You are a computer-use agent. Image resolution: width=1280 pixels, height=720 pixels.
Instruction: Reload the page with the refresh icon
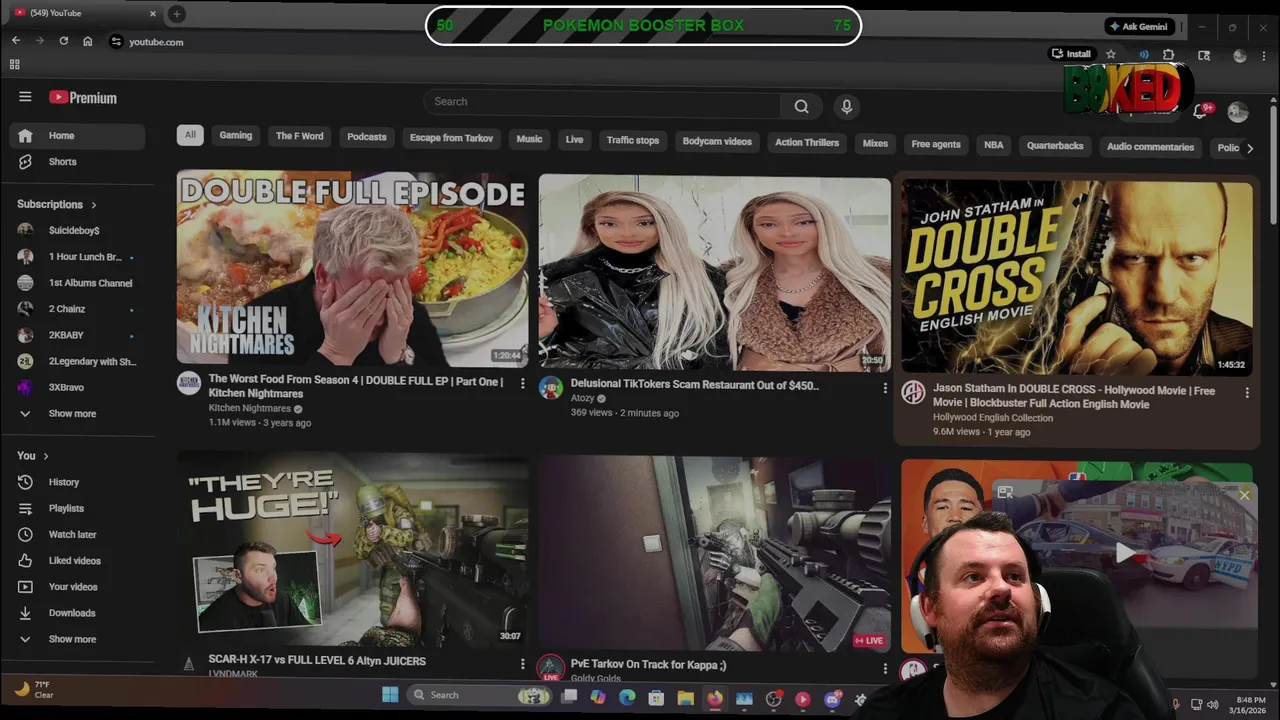(63, 41)
